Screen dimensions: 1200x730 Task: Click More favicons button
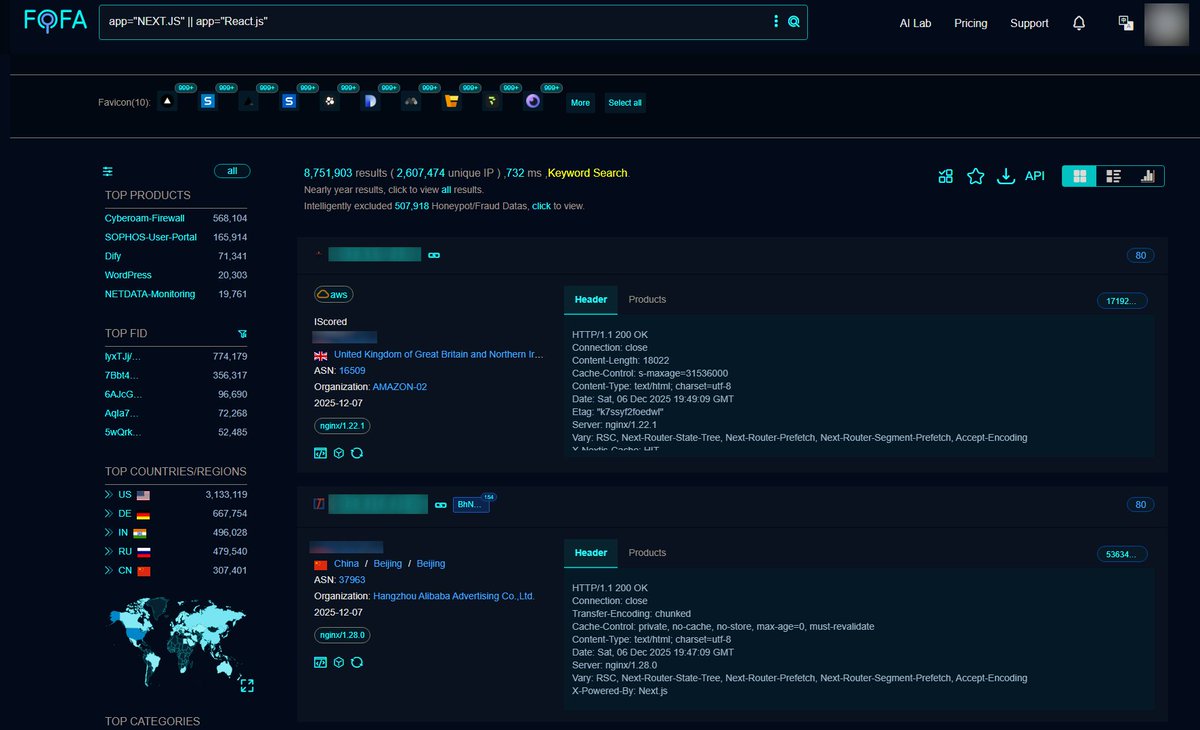pyautogui.click(x=580, y=103)
